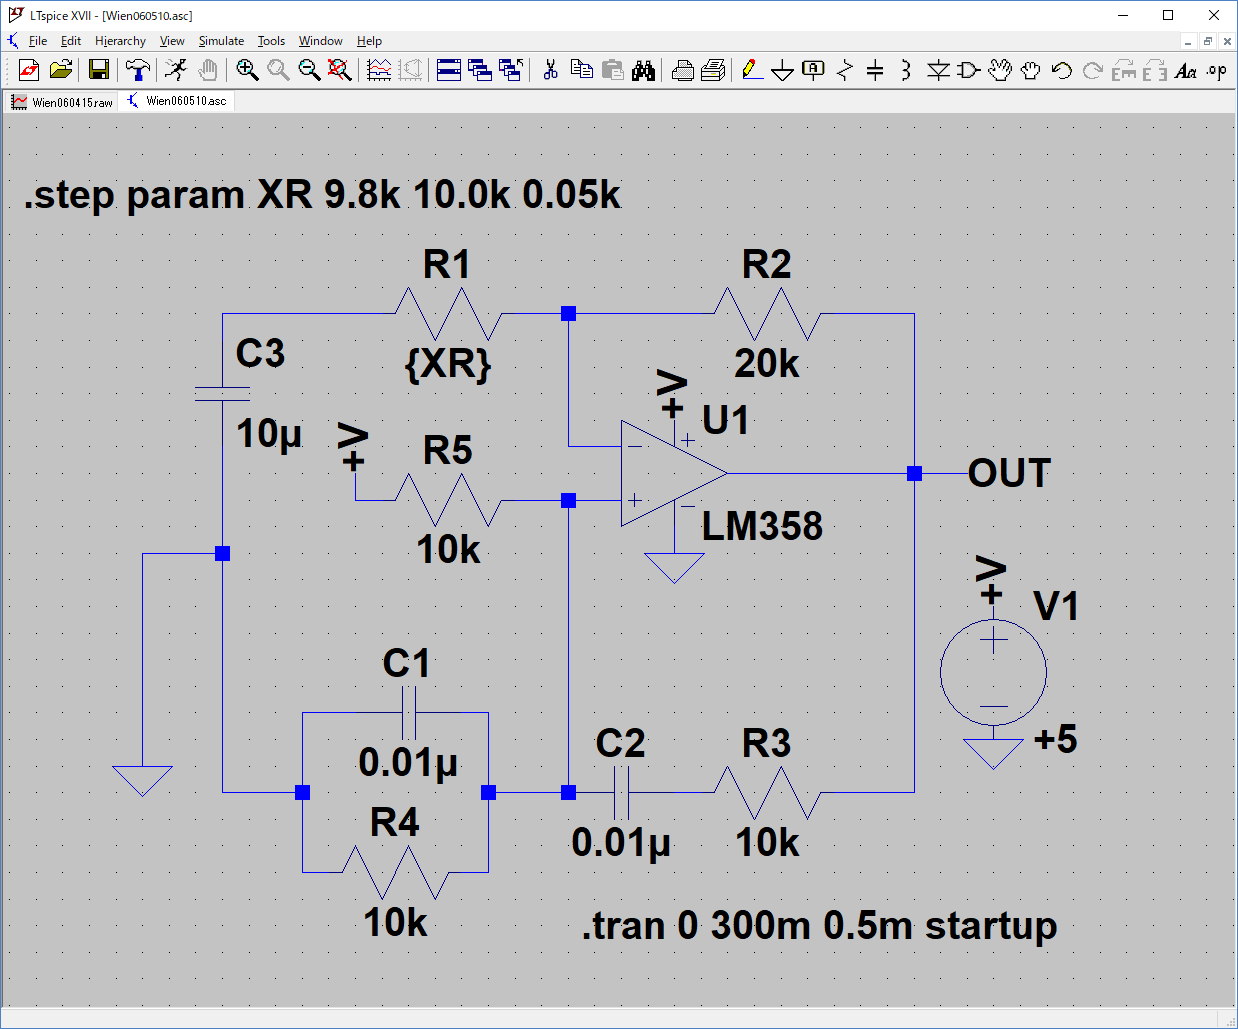This screenshot has width=1238, height=1029.
Task: Pick the Diode tool in toolbar
Action: (937, 70)
